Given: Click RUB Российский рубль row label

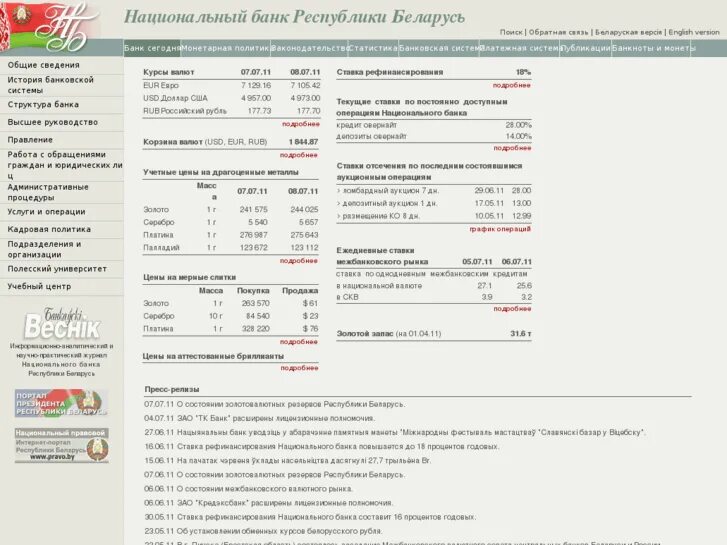Looking at the screenshot, I should [185, 111].
